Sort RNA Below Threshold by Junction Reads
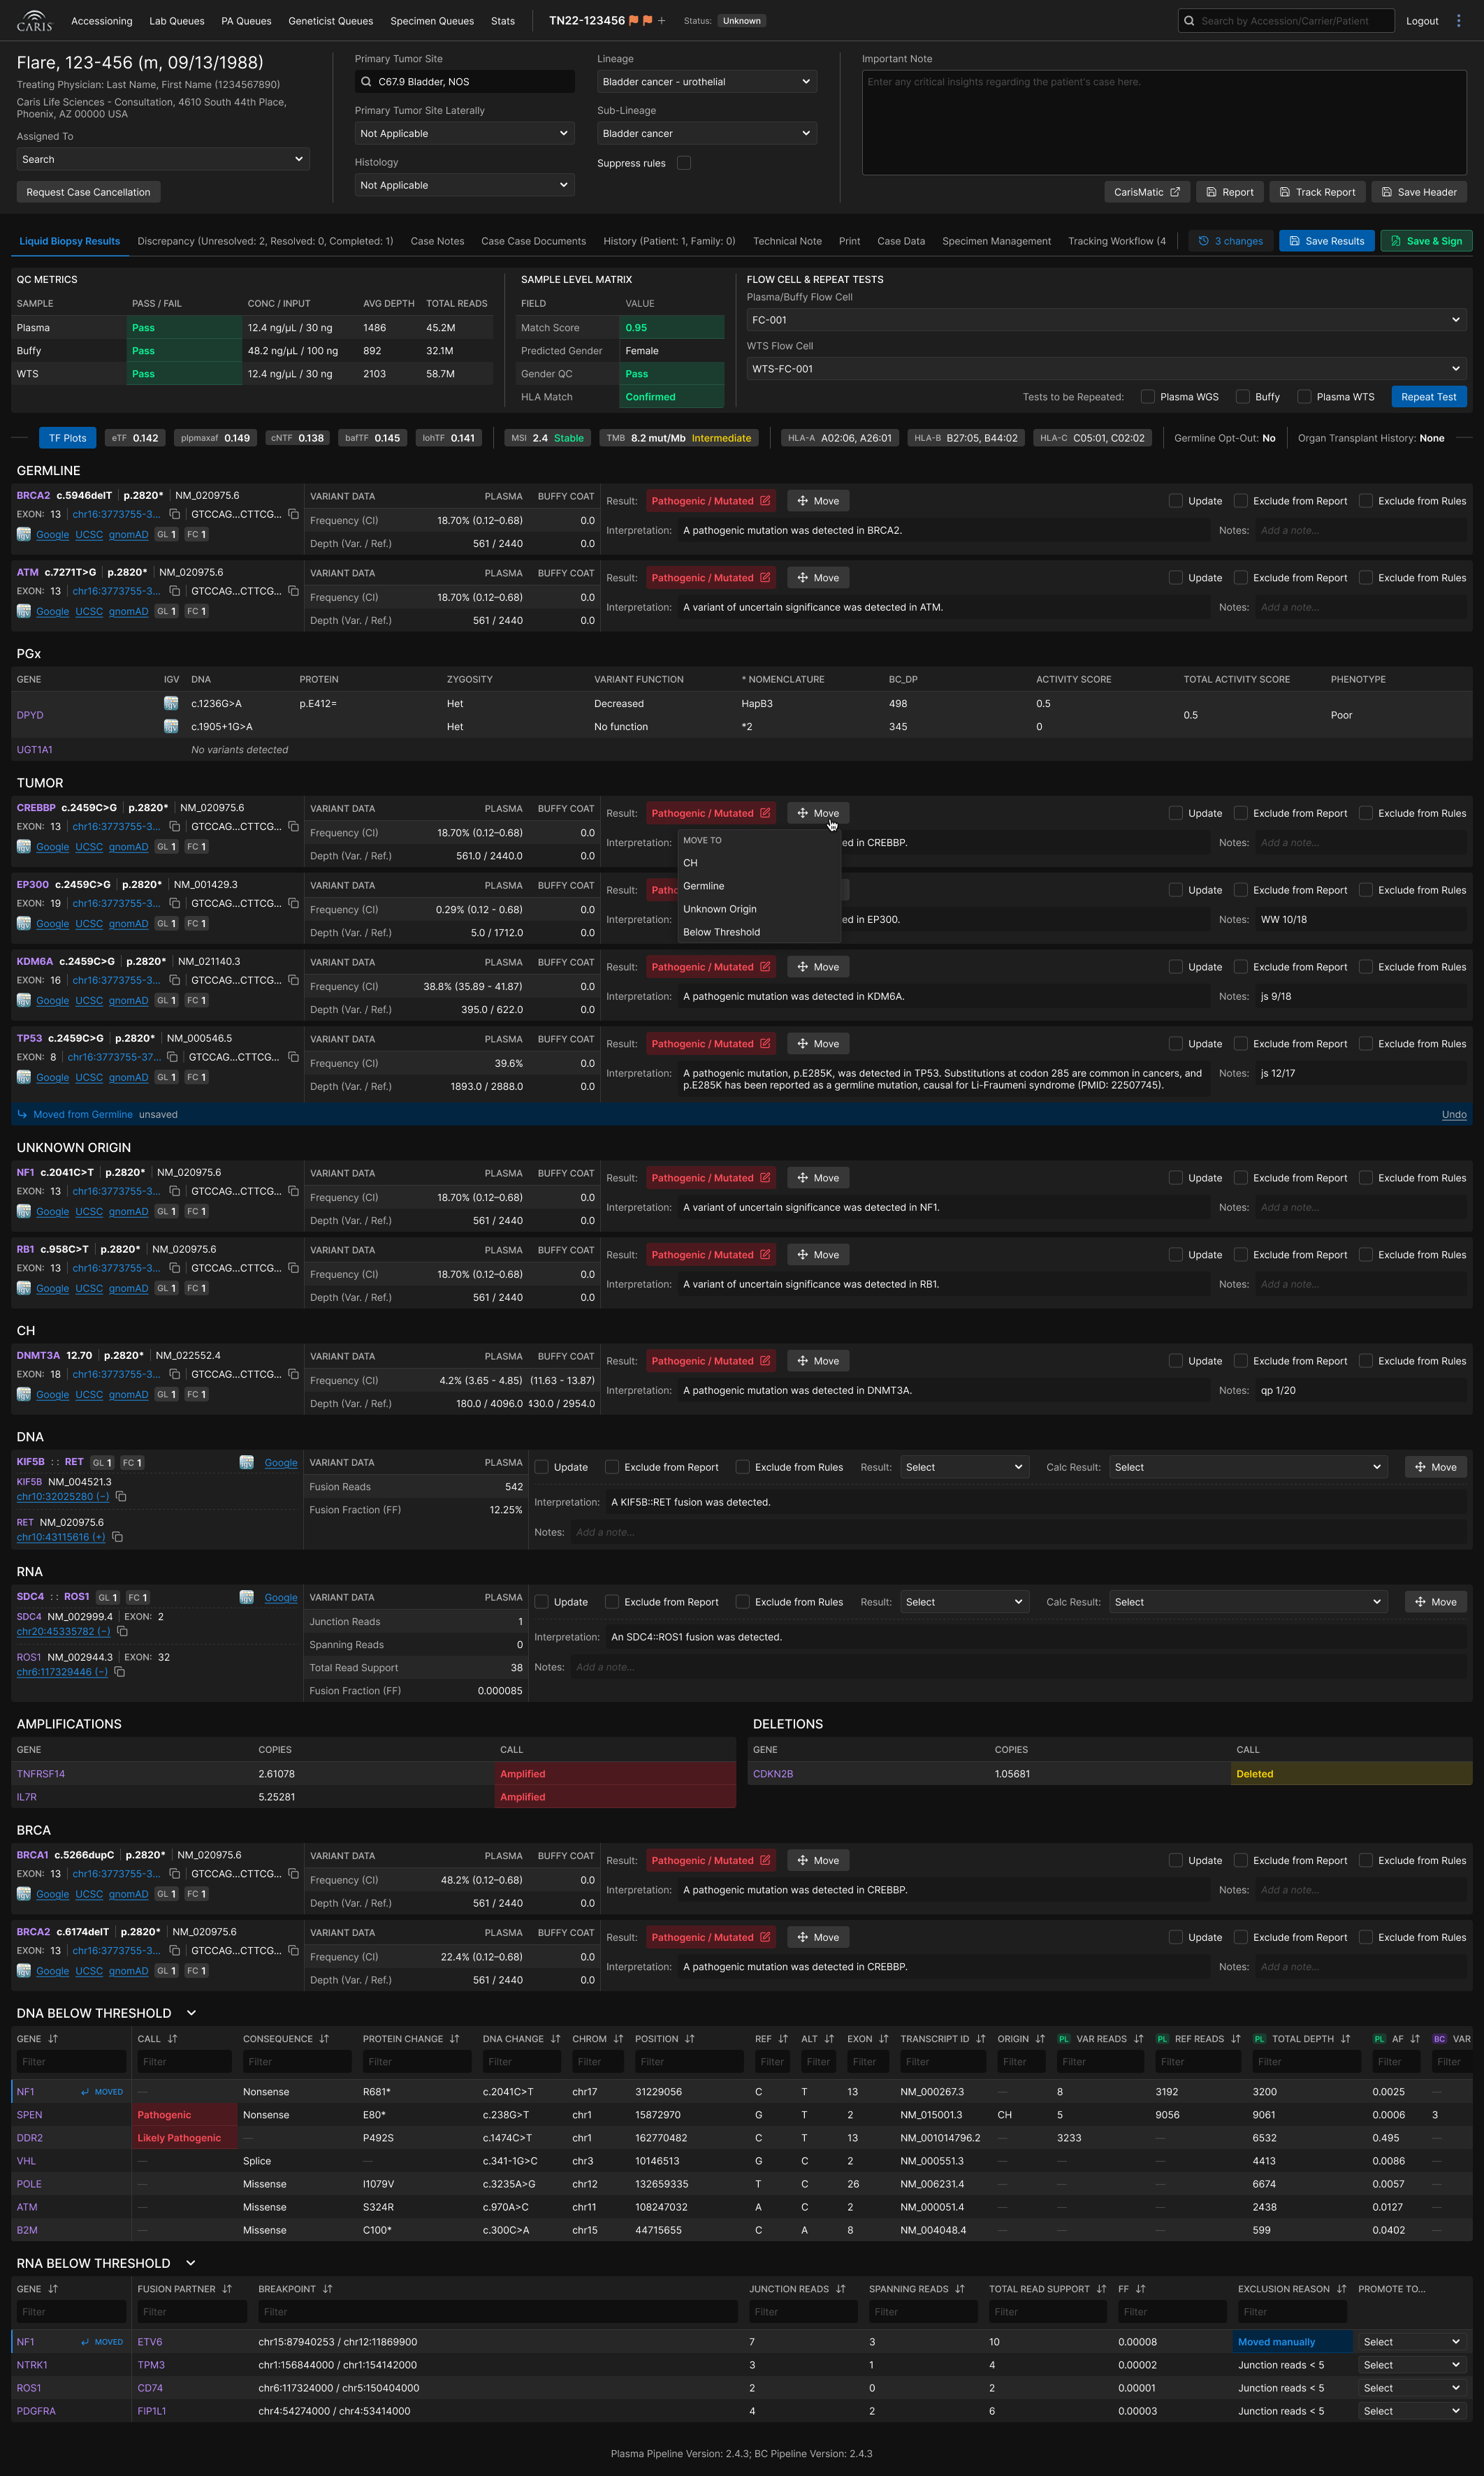This screenshot has height=2476, width=1484. (840, 2288)
